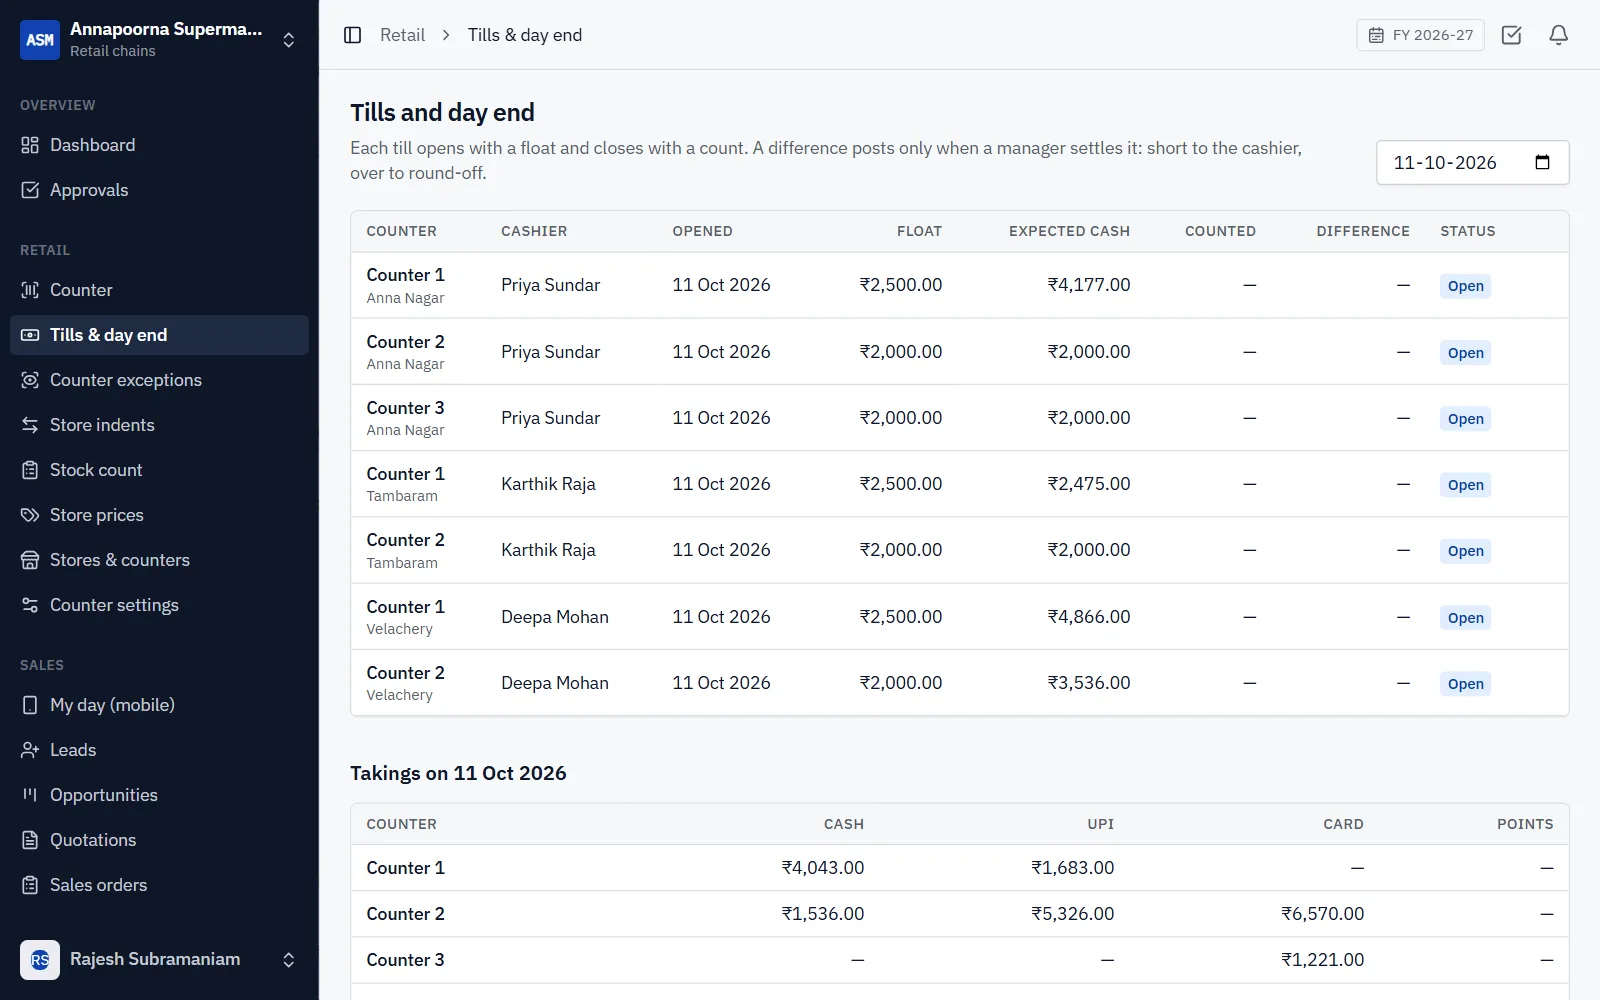Click UPI takings ₹1,683.00
Screen dimensions: 1600x1000
(1072, 868)
